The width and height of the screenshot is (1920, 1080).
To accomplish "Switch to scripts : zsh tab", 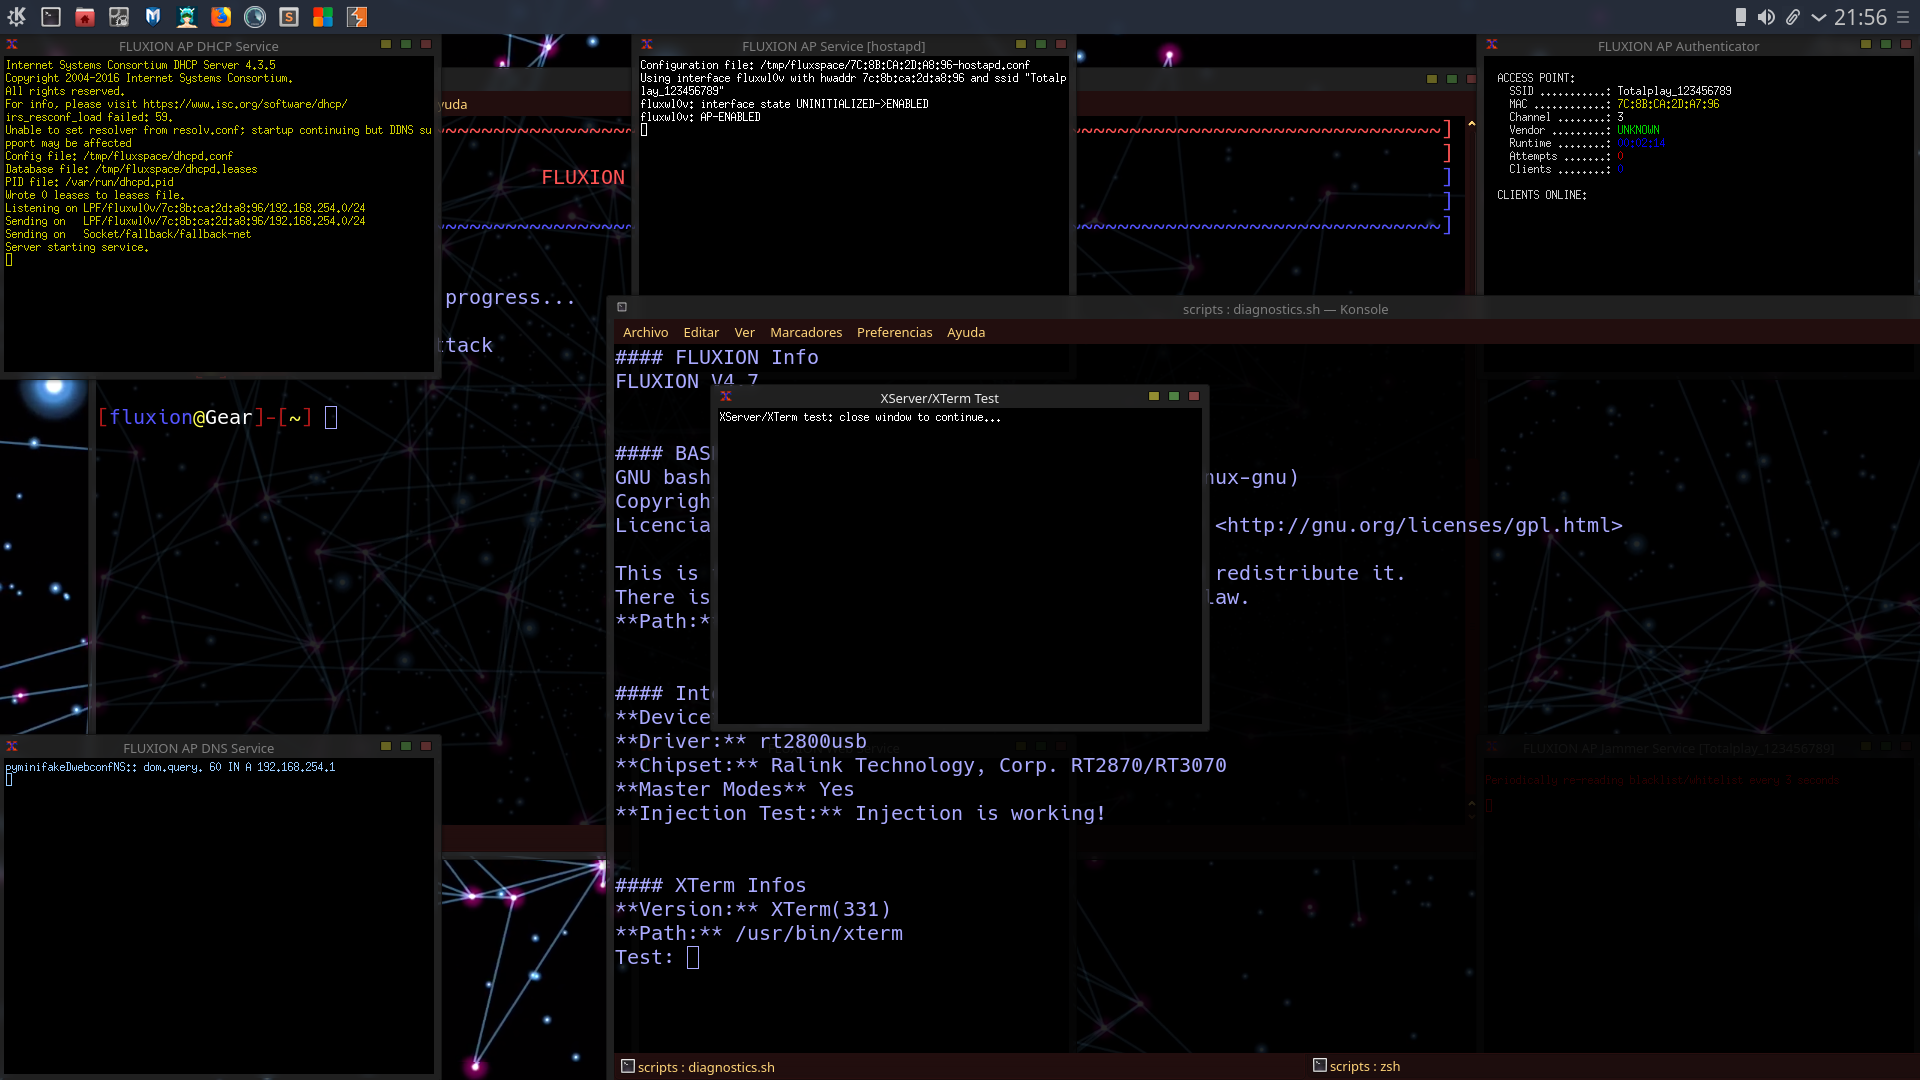I will [1357, 1066].
